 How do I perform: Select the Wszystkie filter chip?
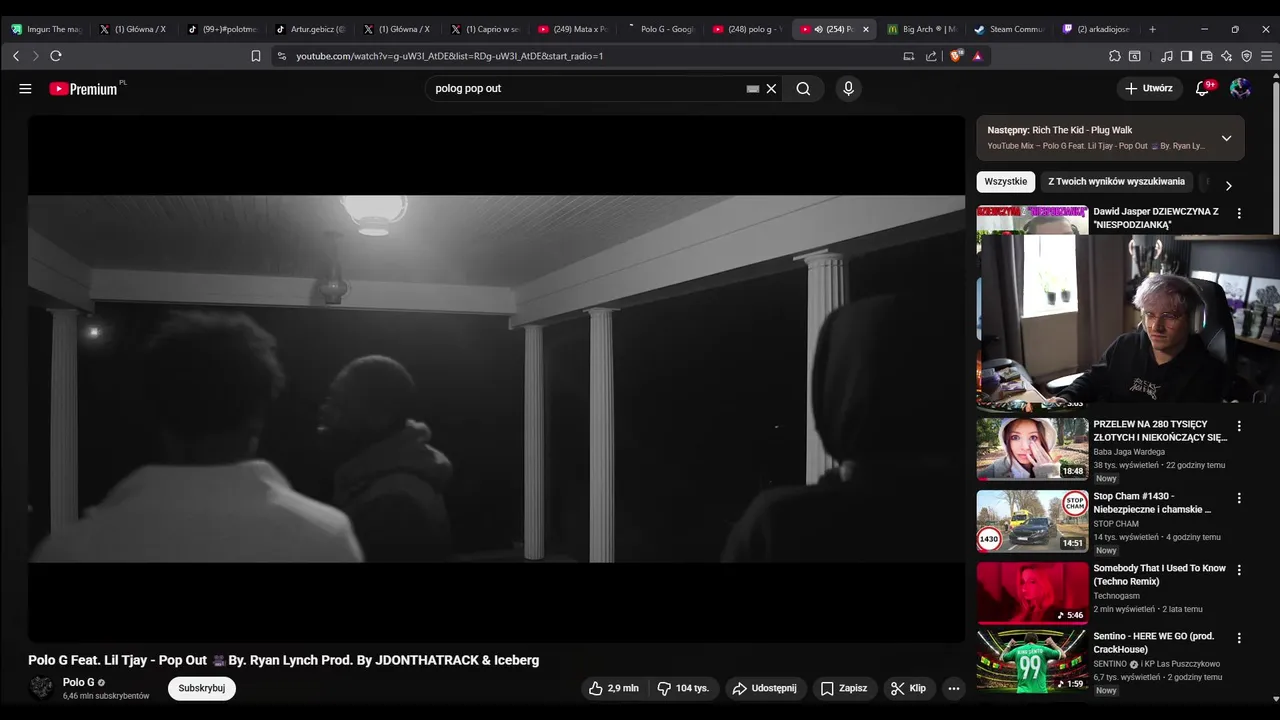pos(1005,182)
